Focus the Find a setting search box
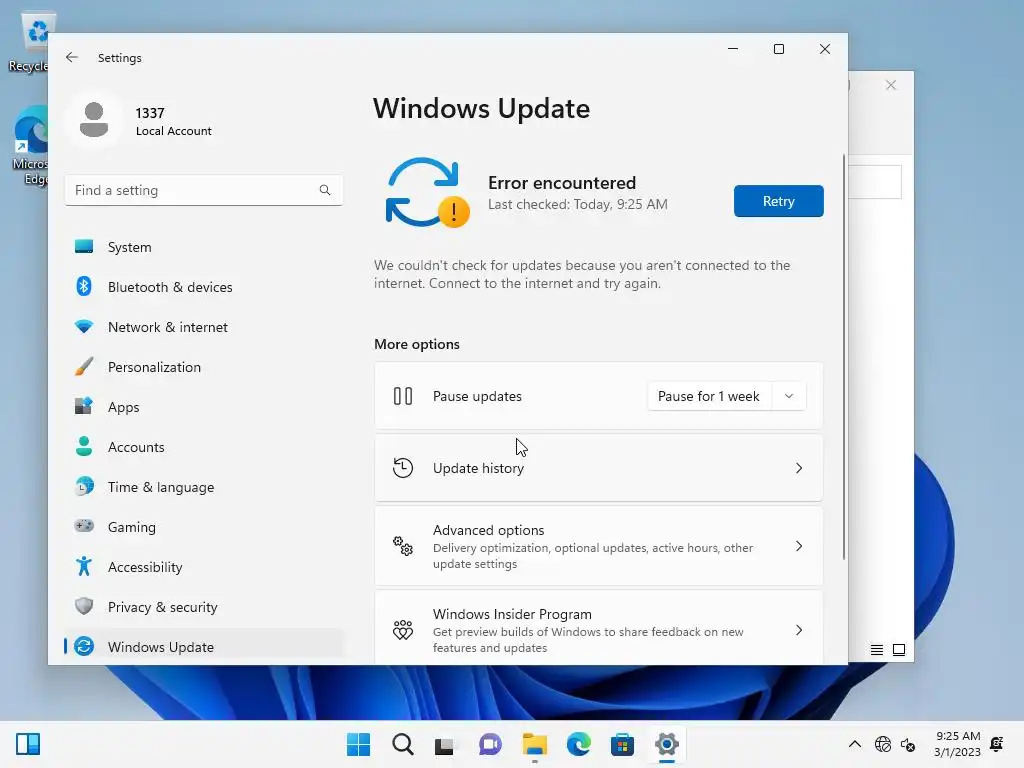 (204, 190)
